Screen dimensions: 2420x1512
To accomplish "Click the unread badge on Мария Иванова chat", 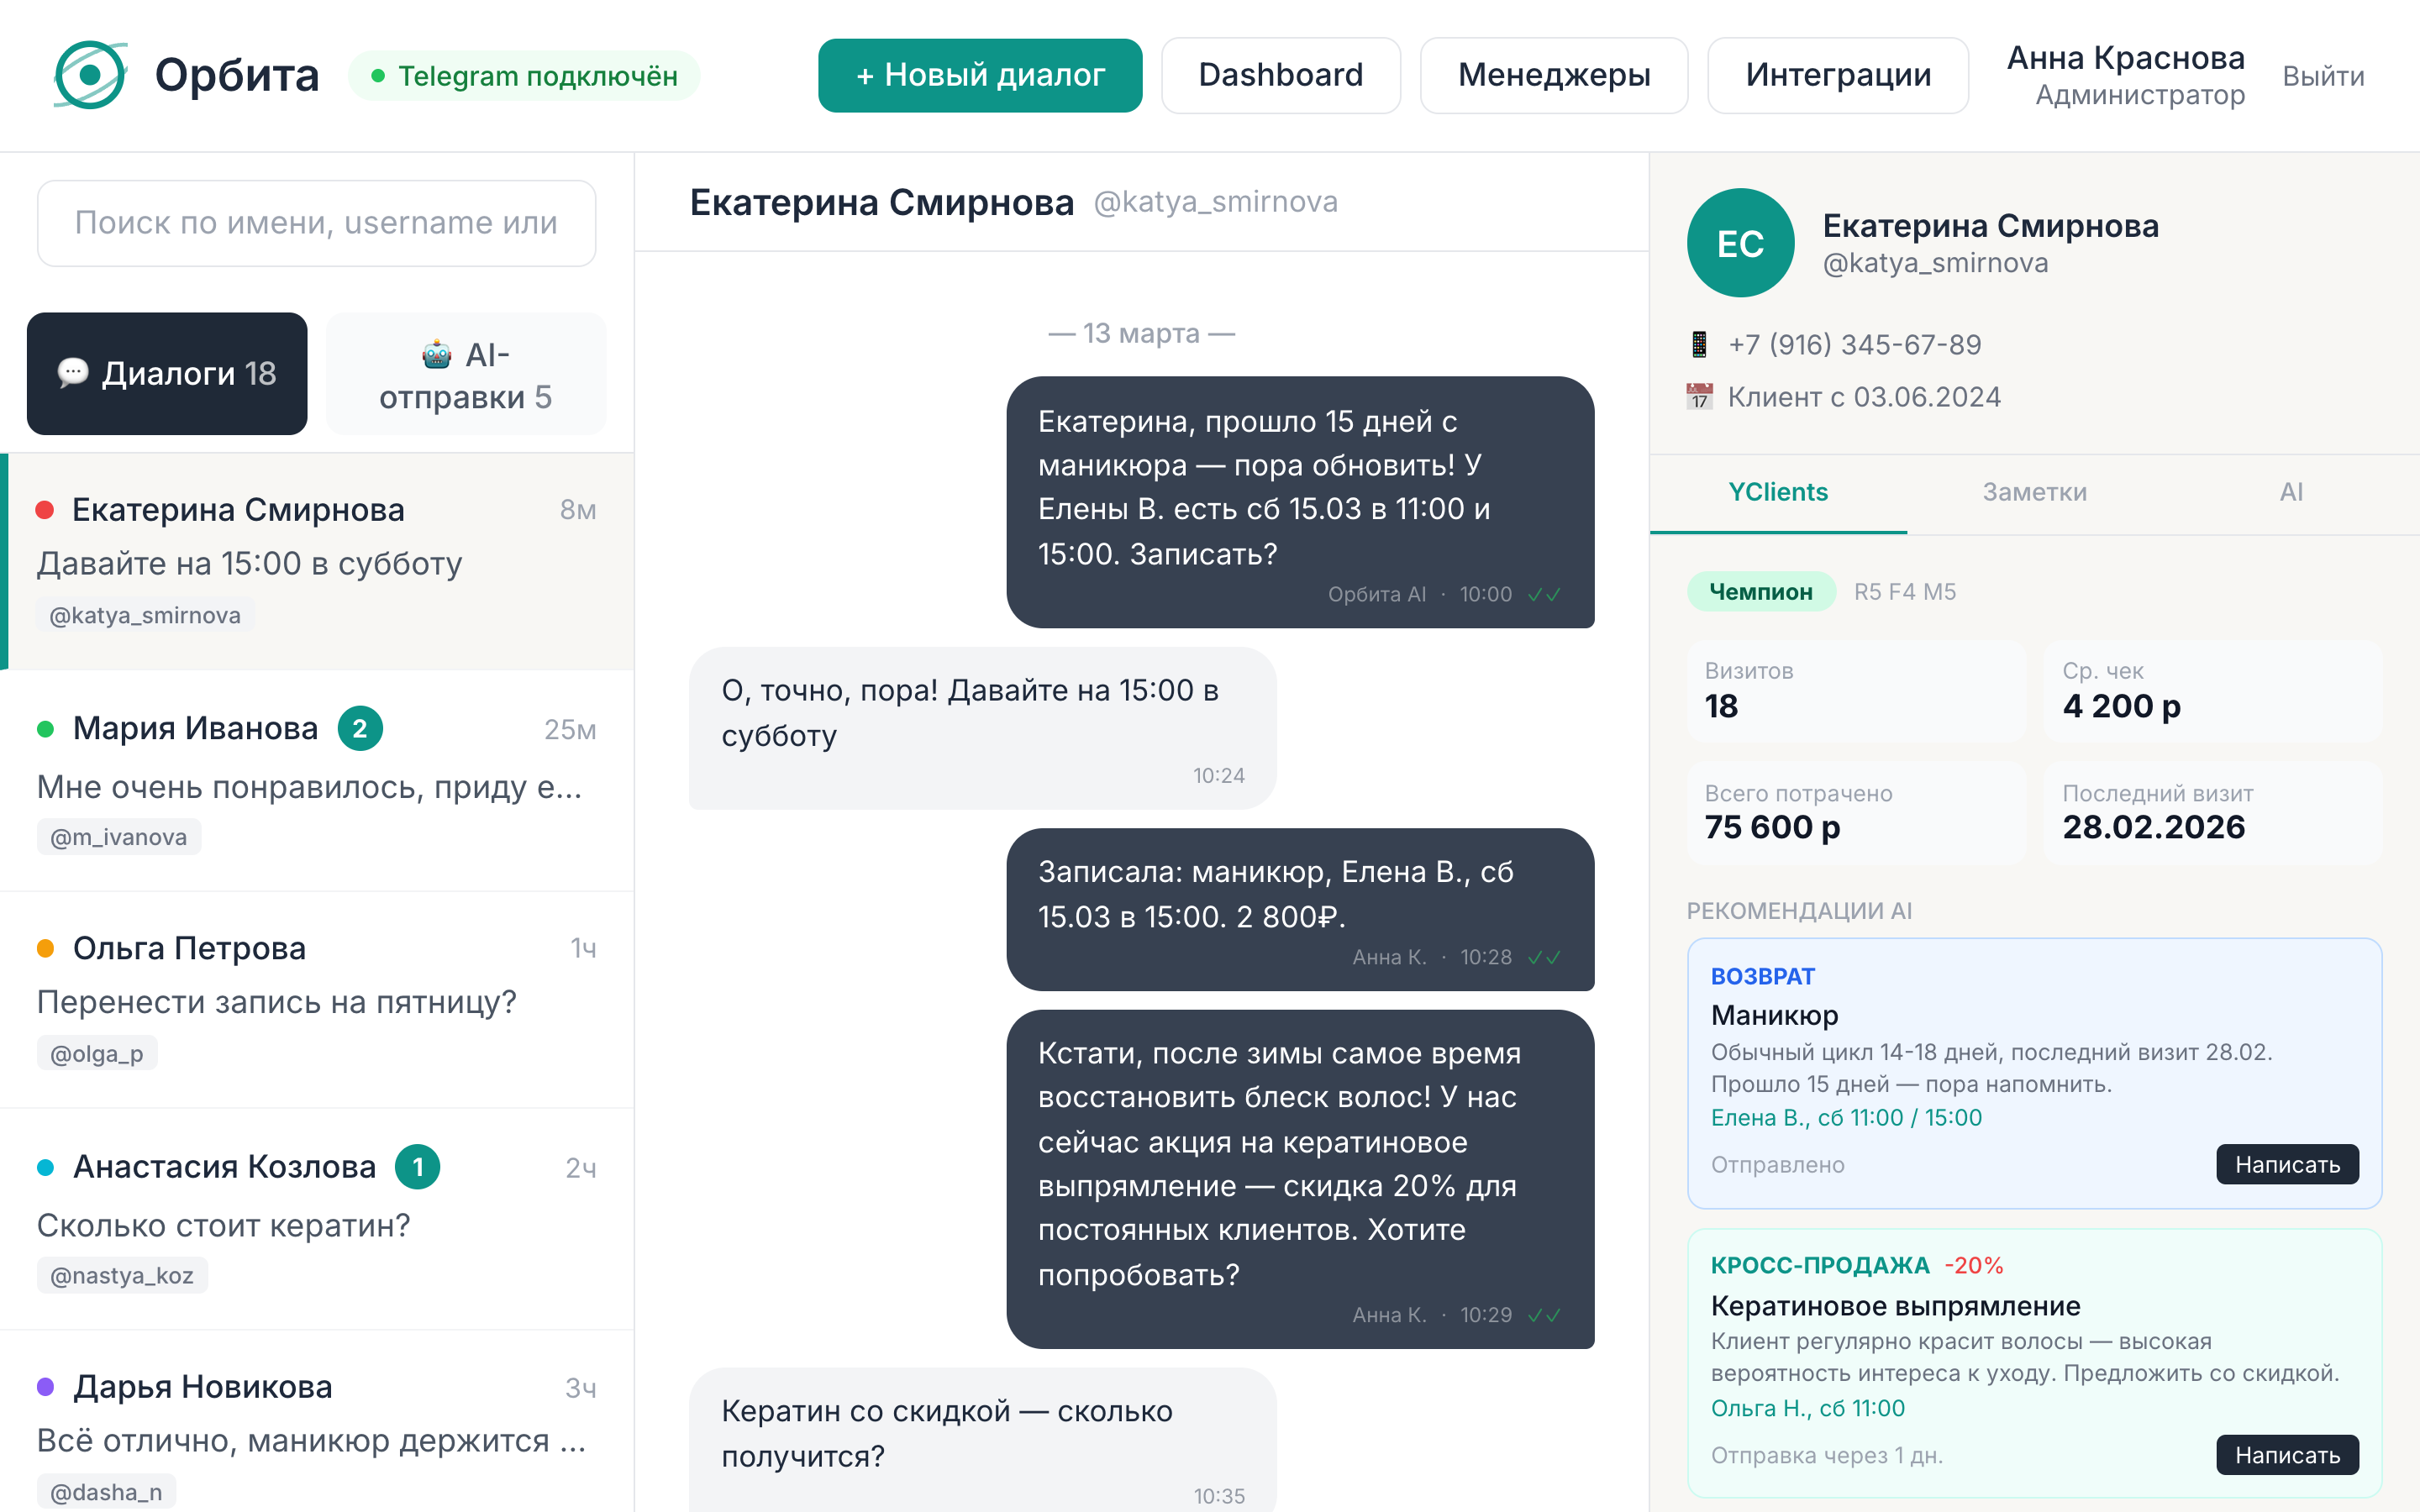I will (360, 728).
